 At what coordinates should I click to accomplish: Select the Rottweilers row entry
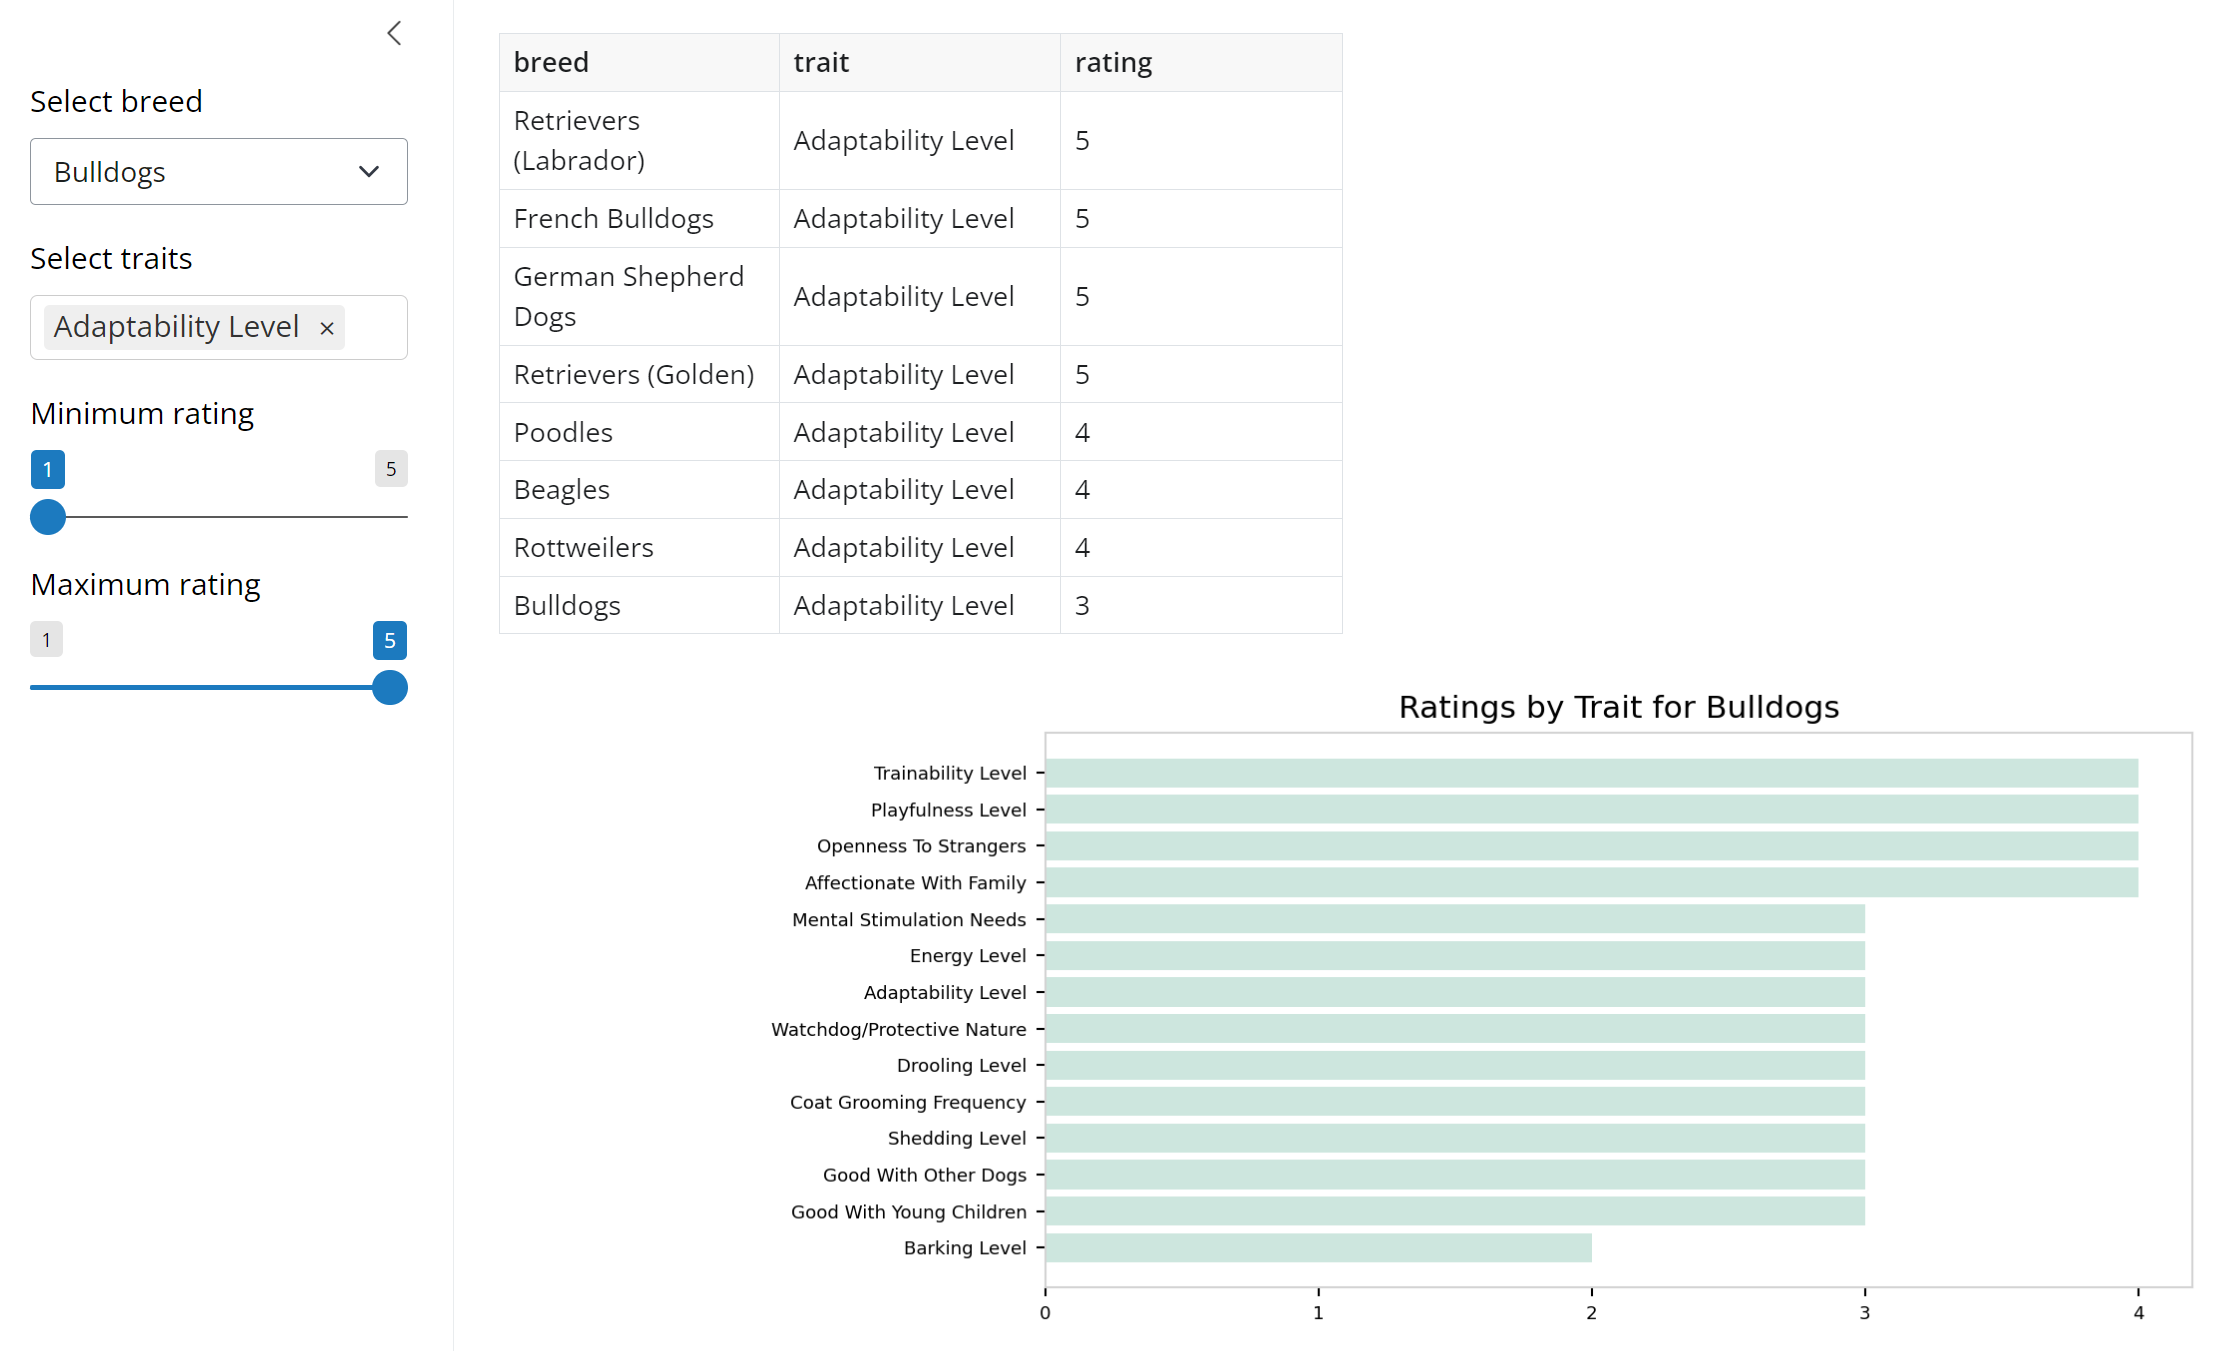click(x=583, y=547)
